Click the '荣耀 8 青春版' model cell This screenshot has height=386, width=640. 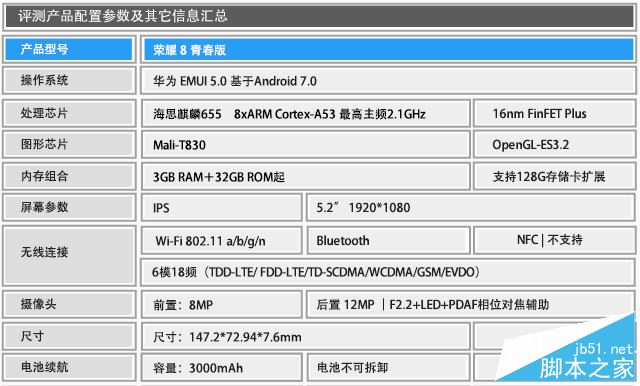pos(388,49)
